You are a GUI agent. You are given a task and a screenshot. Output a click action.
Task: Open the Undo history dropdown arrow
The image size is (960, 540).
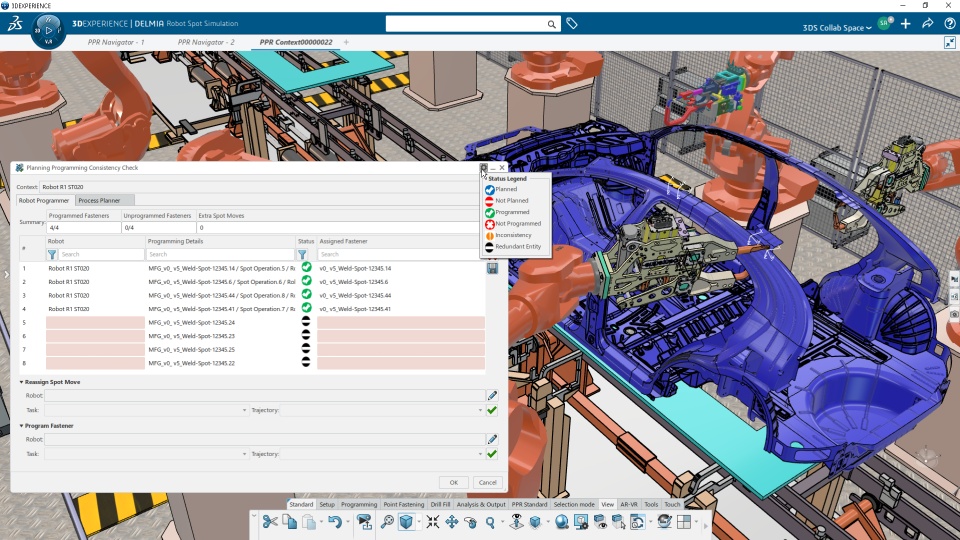point(347,522)
